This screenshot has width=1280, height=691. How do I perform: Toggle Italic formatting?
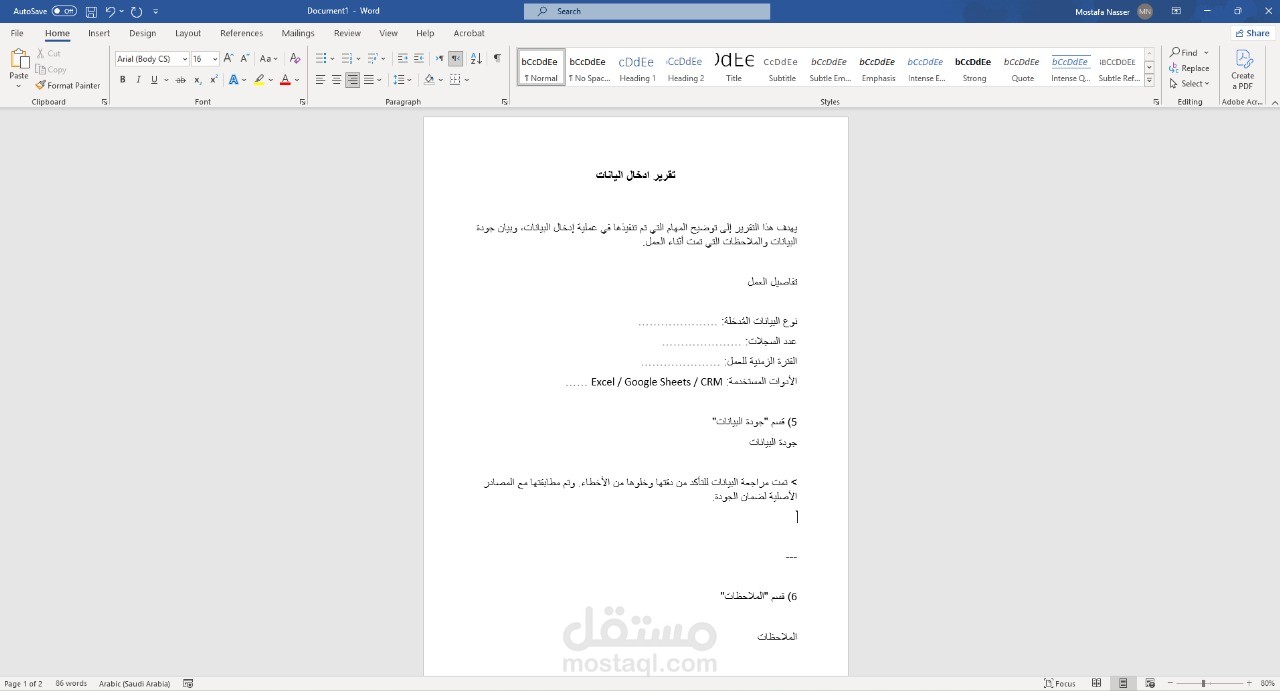(138, 80)
